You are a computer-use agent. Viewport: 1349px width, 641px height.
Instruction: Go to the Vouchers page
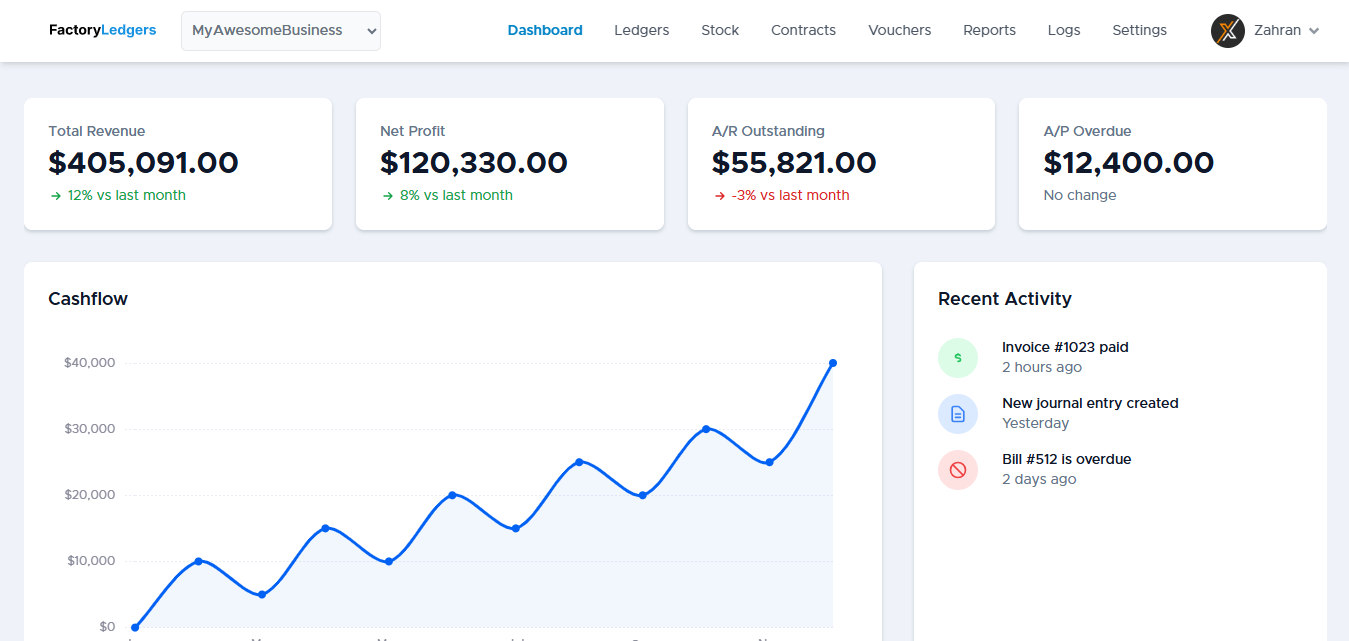click(899, 30)
